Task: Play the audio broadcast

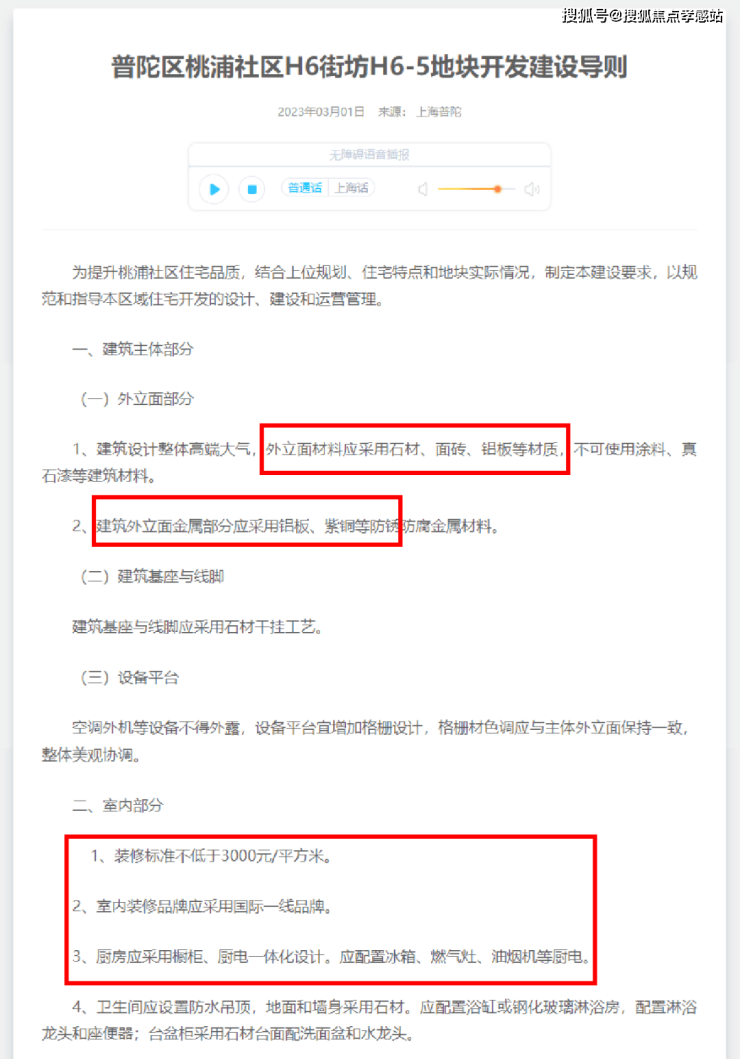Action: [x=214, y=189]
